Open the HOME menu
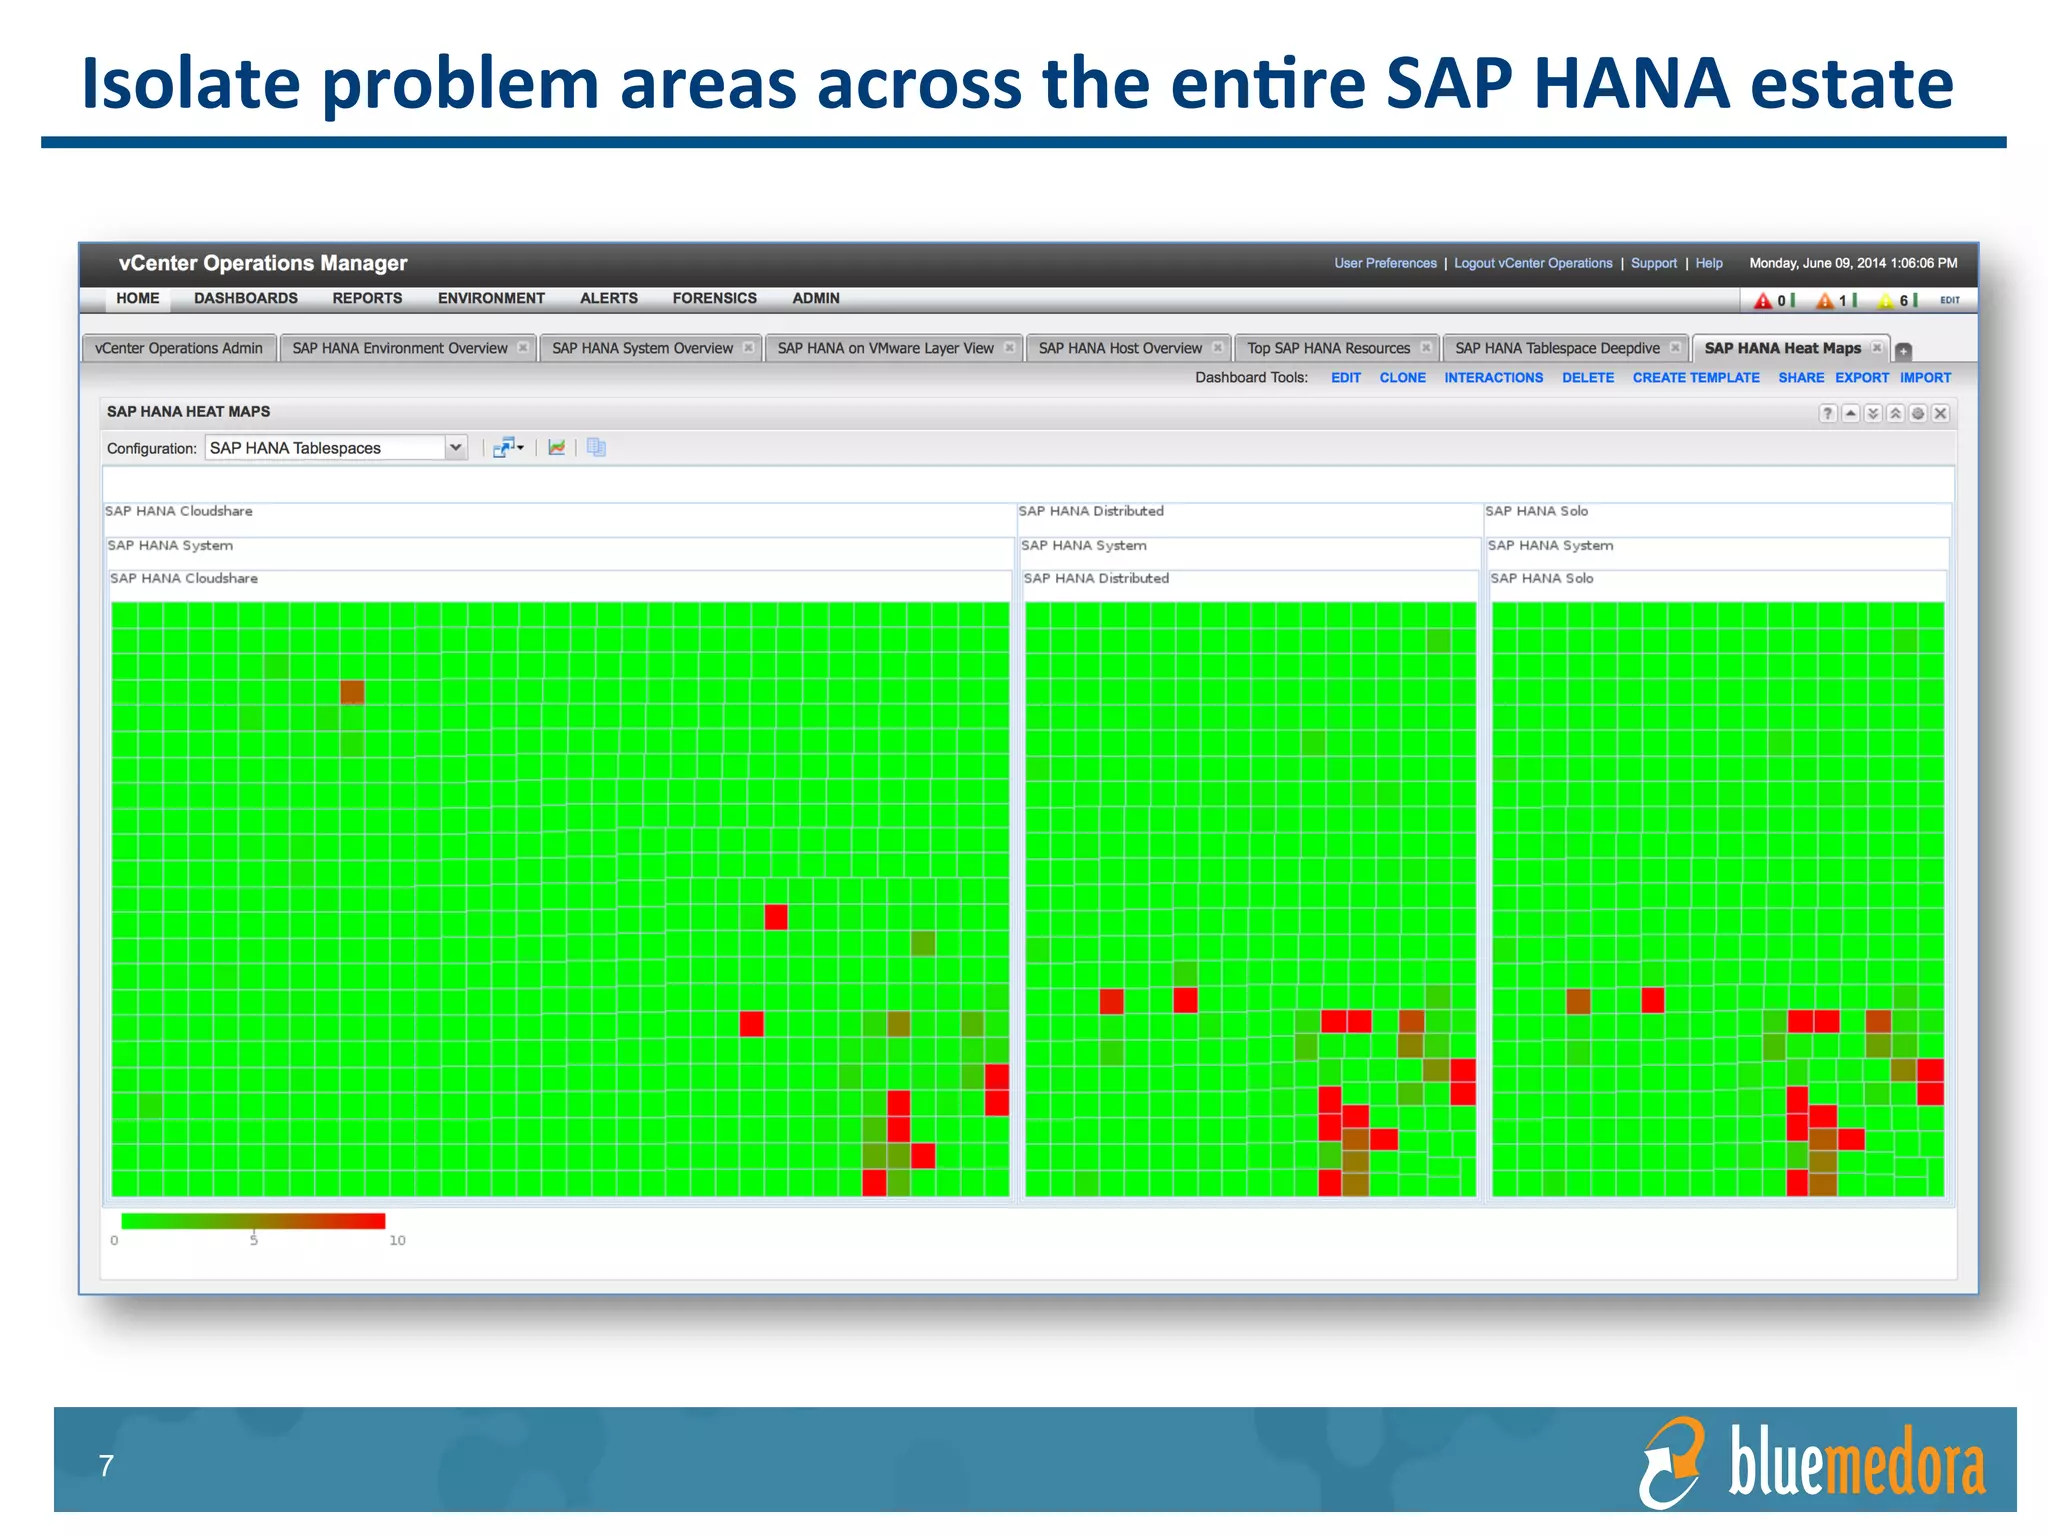This screenshot has width=2048, height=1536. coord(138,298)
